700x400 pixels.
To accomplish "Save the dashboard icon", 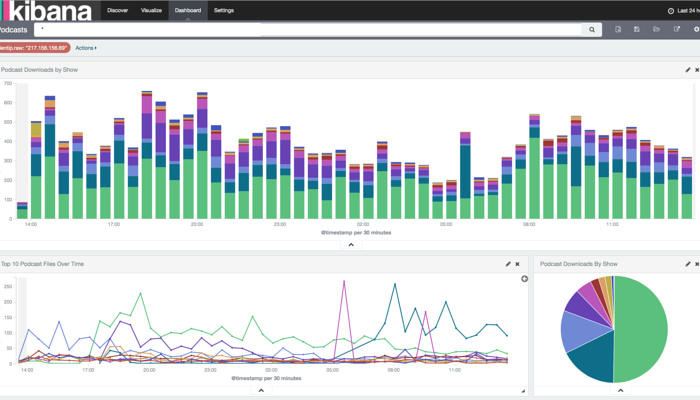I will [637, 29].
